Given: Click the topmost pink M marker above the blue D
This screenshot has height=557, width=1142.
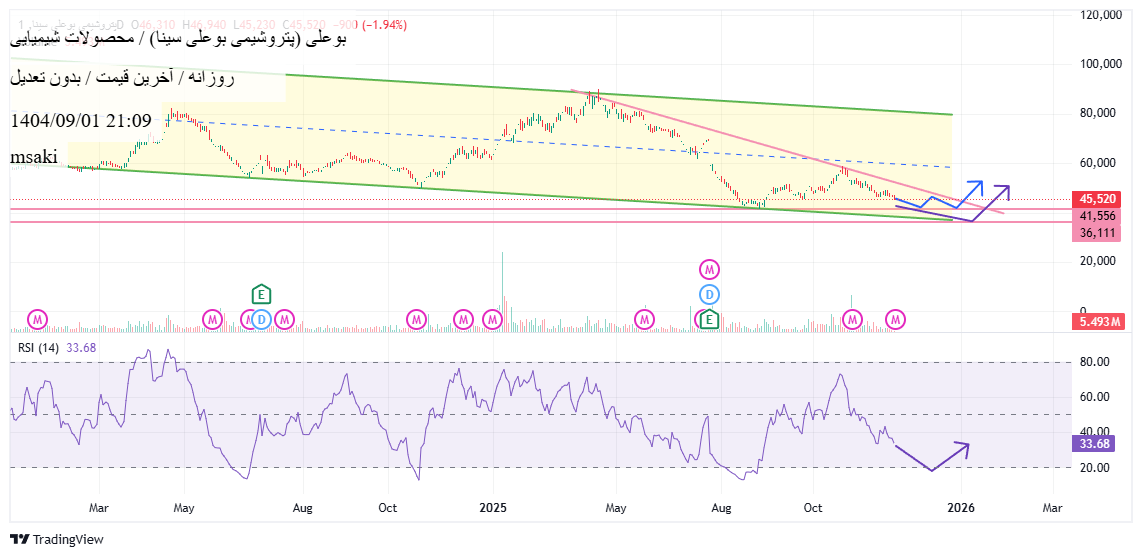Looking at the screenshot, I should click(x=709, y=269).
